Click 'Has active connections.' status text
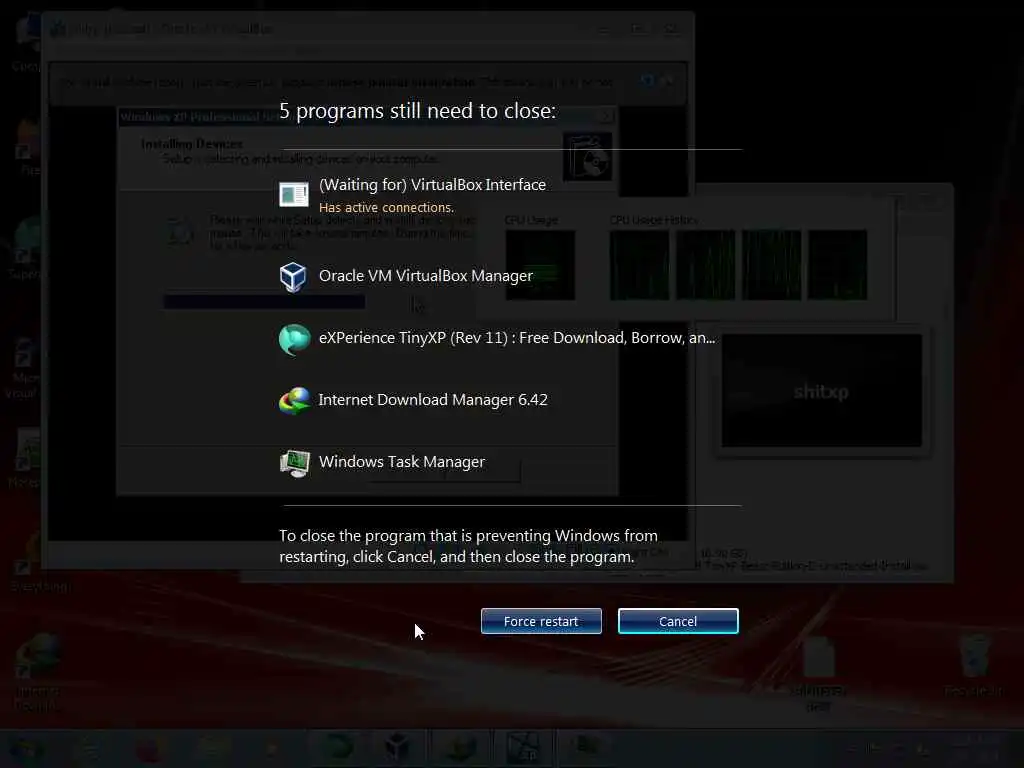Screen dimensions: 1024x768 click(386, 208)
